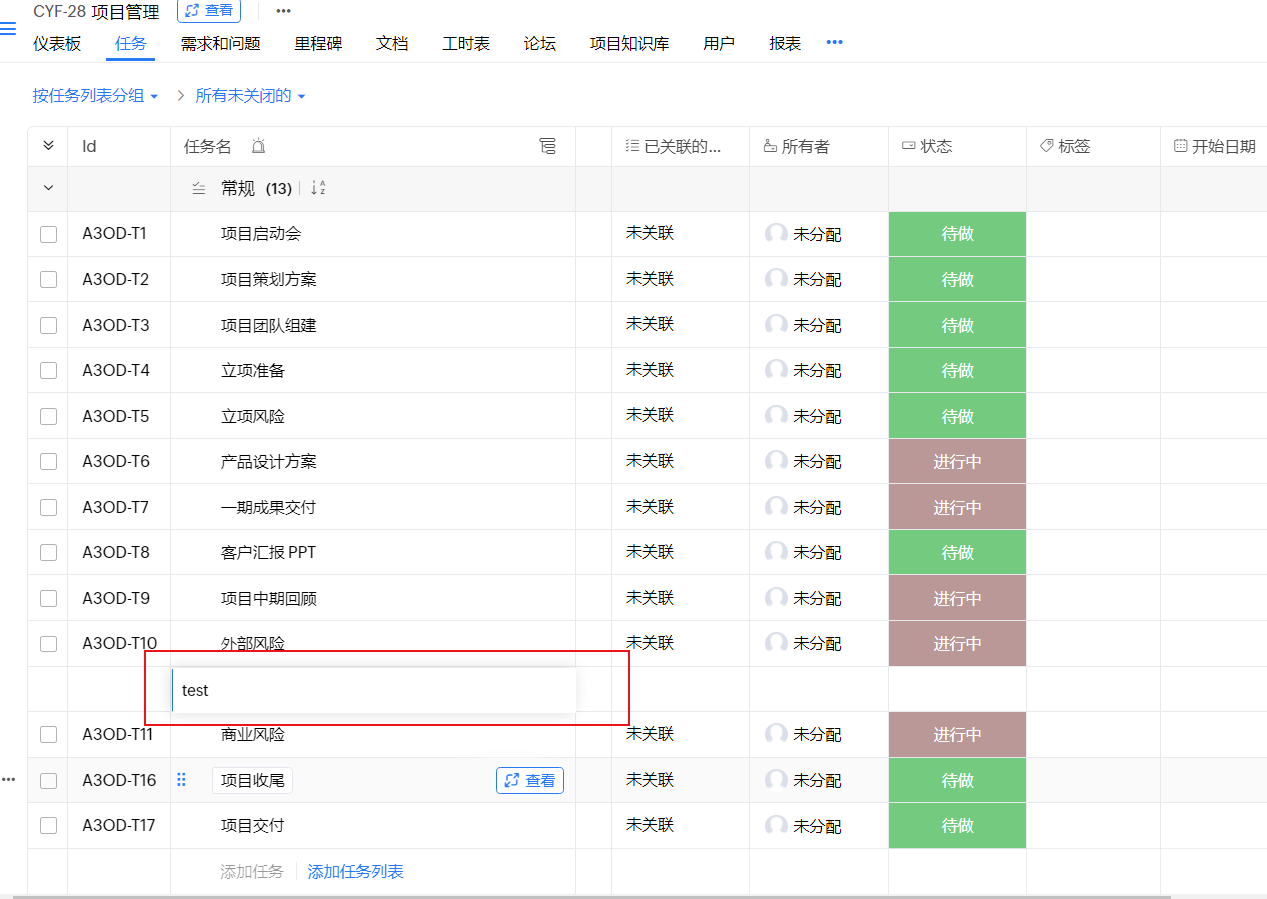Click the owner avatar in row 立项准备
Screen dimensions: 1267x899
[x=776, y=370]
